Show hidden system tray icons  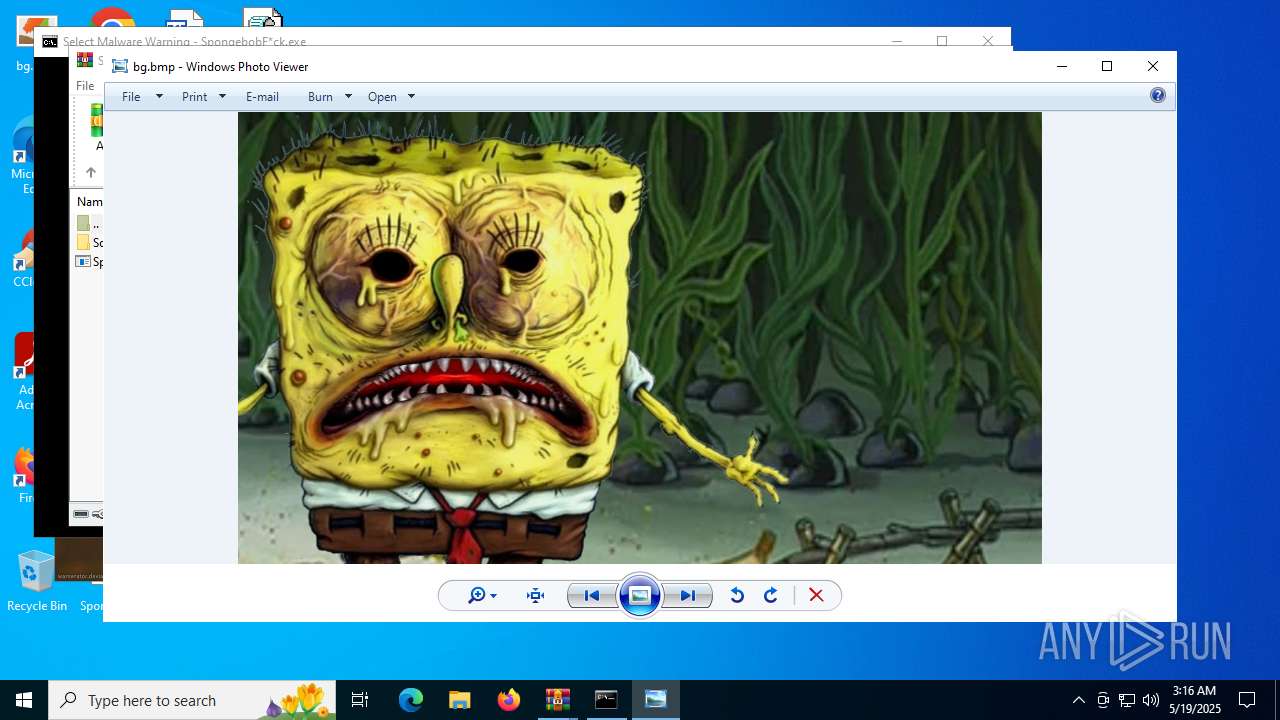pos(1078,700)
